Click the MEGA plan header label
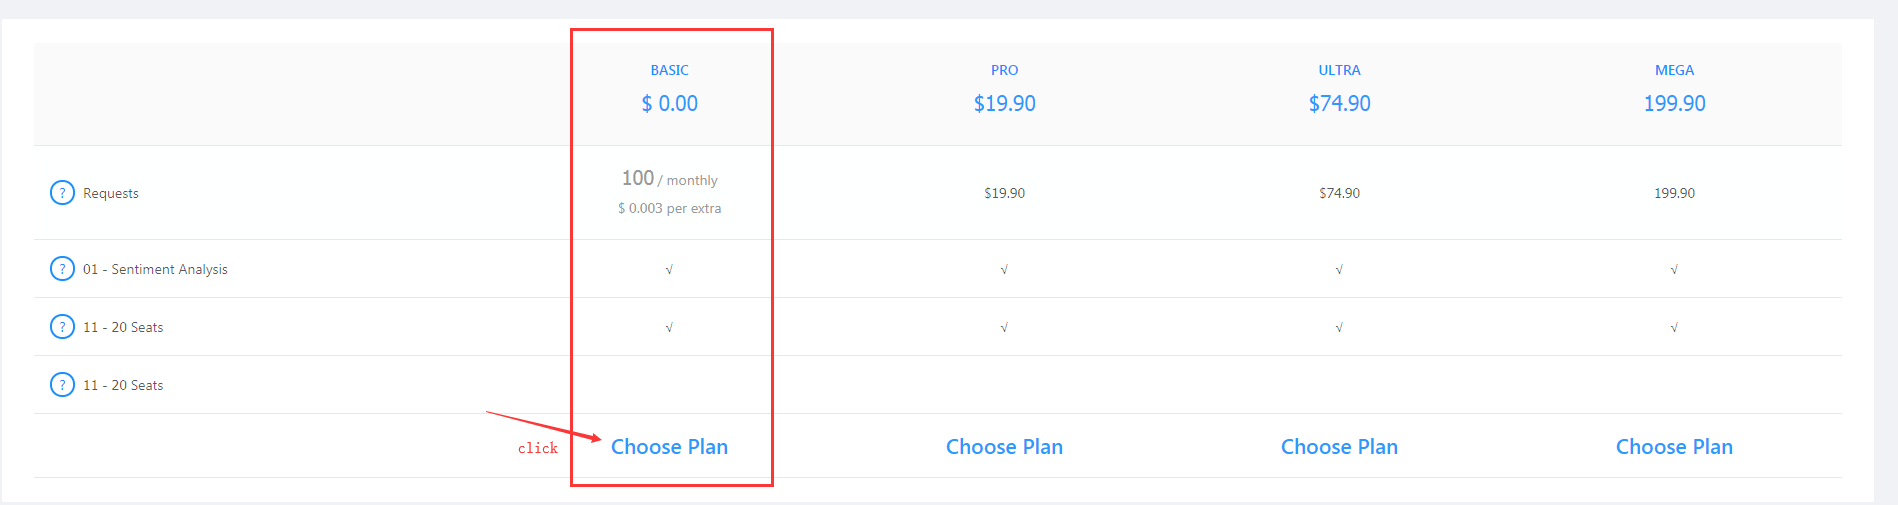 (x=1674, y=70)
